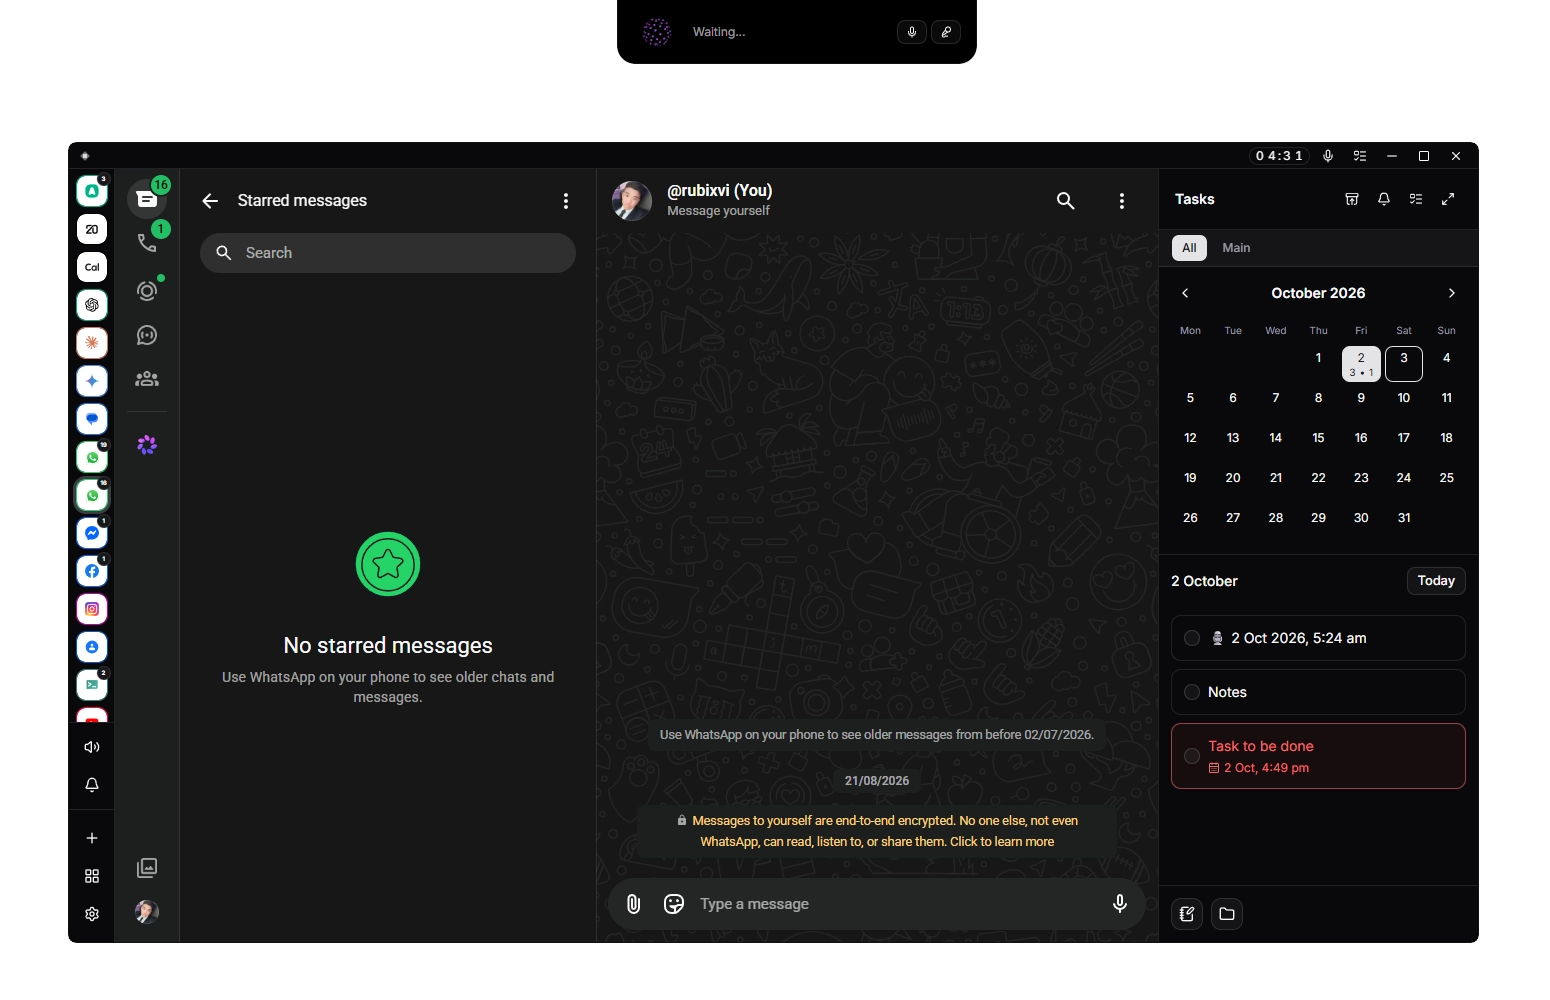Image resolution: width=1550 pixels, height=1000 pixels.
Task: Open the WhatsApp Channels icon
Action: [x=147, y=335]
